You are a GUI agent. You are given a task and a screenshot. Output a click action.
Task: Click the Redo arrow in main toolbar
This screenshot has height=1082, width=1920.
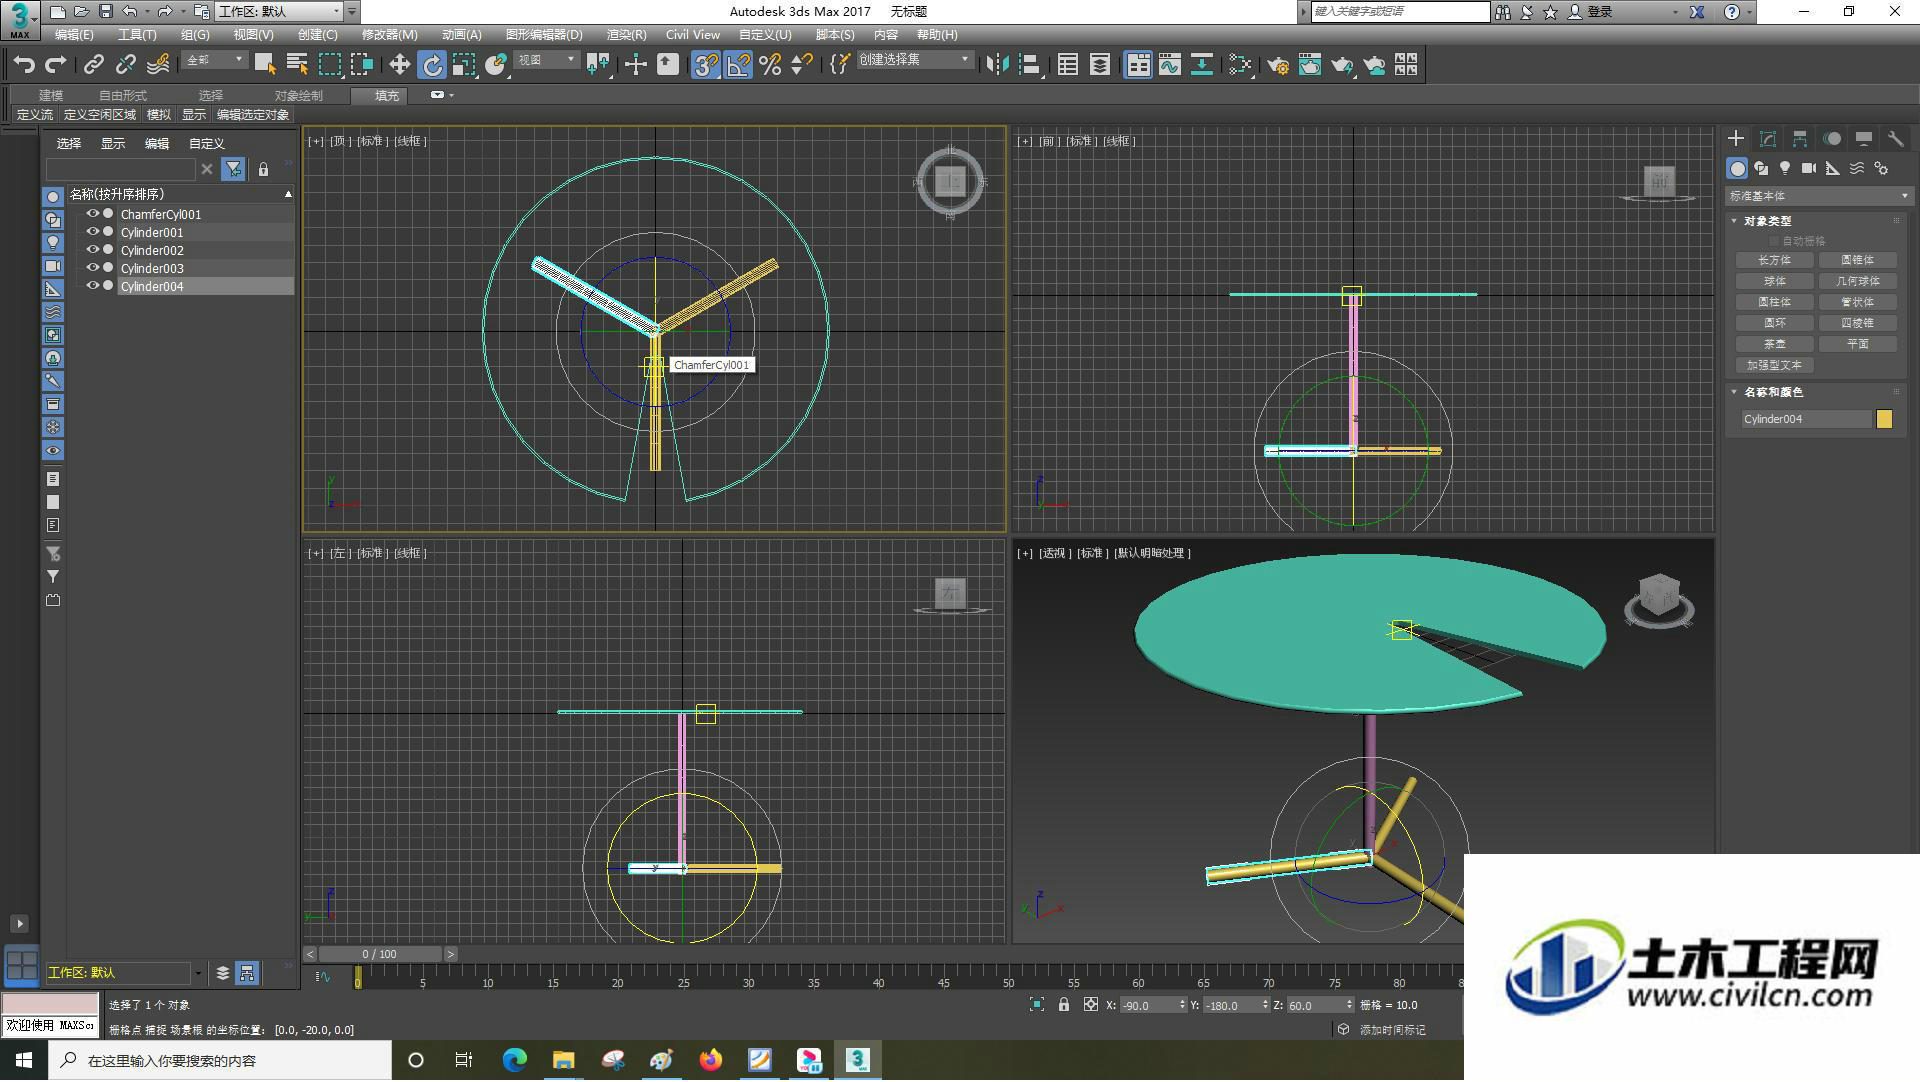pos(56,65)
